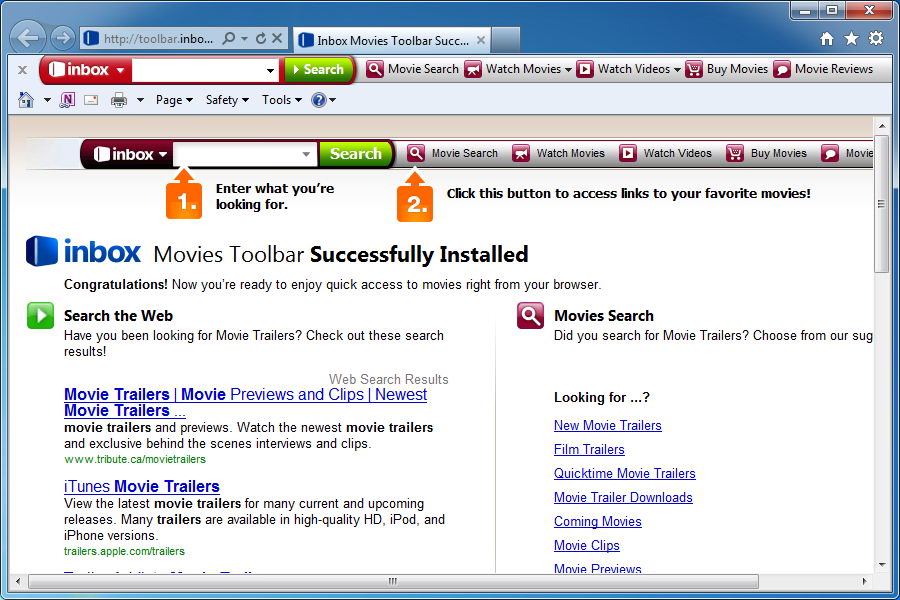The height and width of the screenshot is (600, 900).
Task: Refresh the page with the reload icon
Action: (x=261, y=38)
